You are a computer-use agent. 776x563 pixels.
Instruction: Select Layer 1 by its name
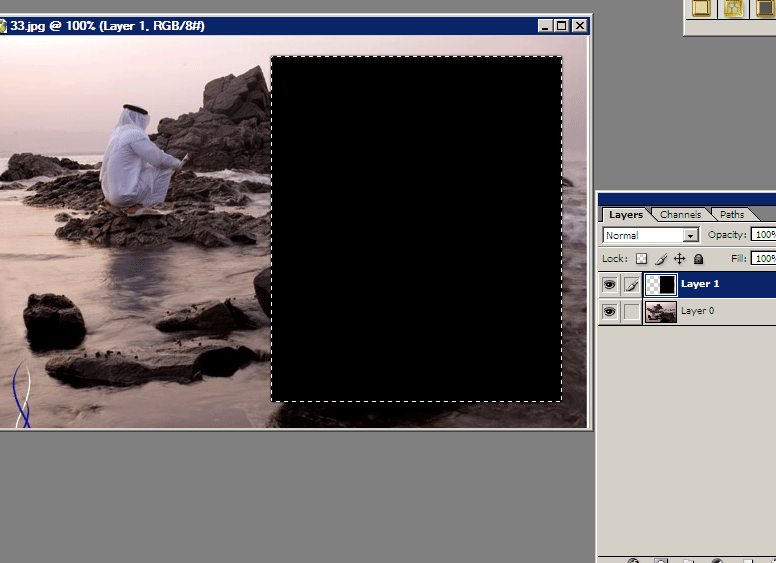[700, 284]
